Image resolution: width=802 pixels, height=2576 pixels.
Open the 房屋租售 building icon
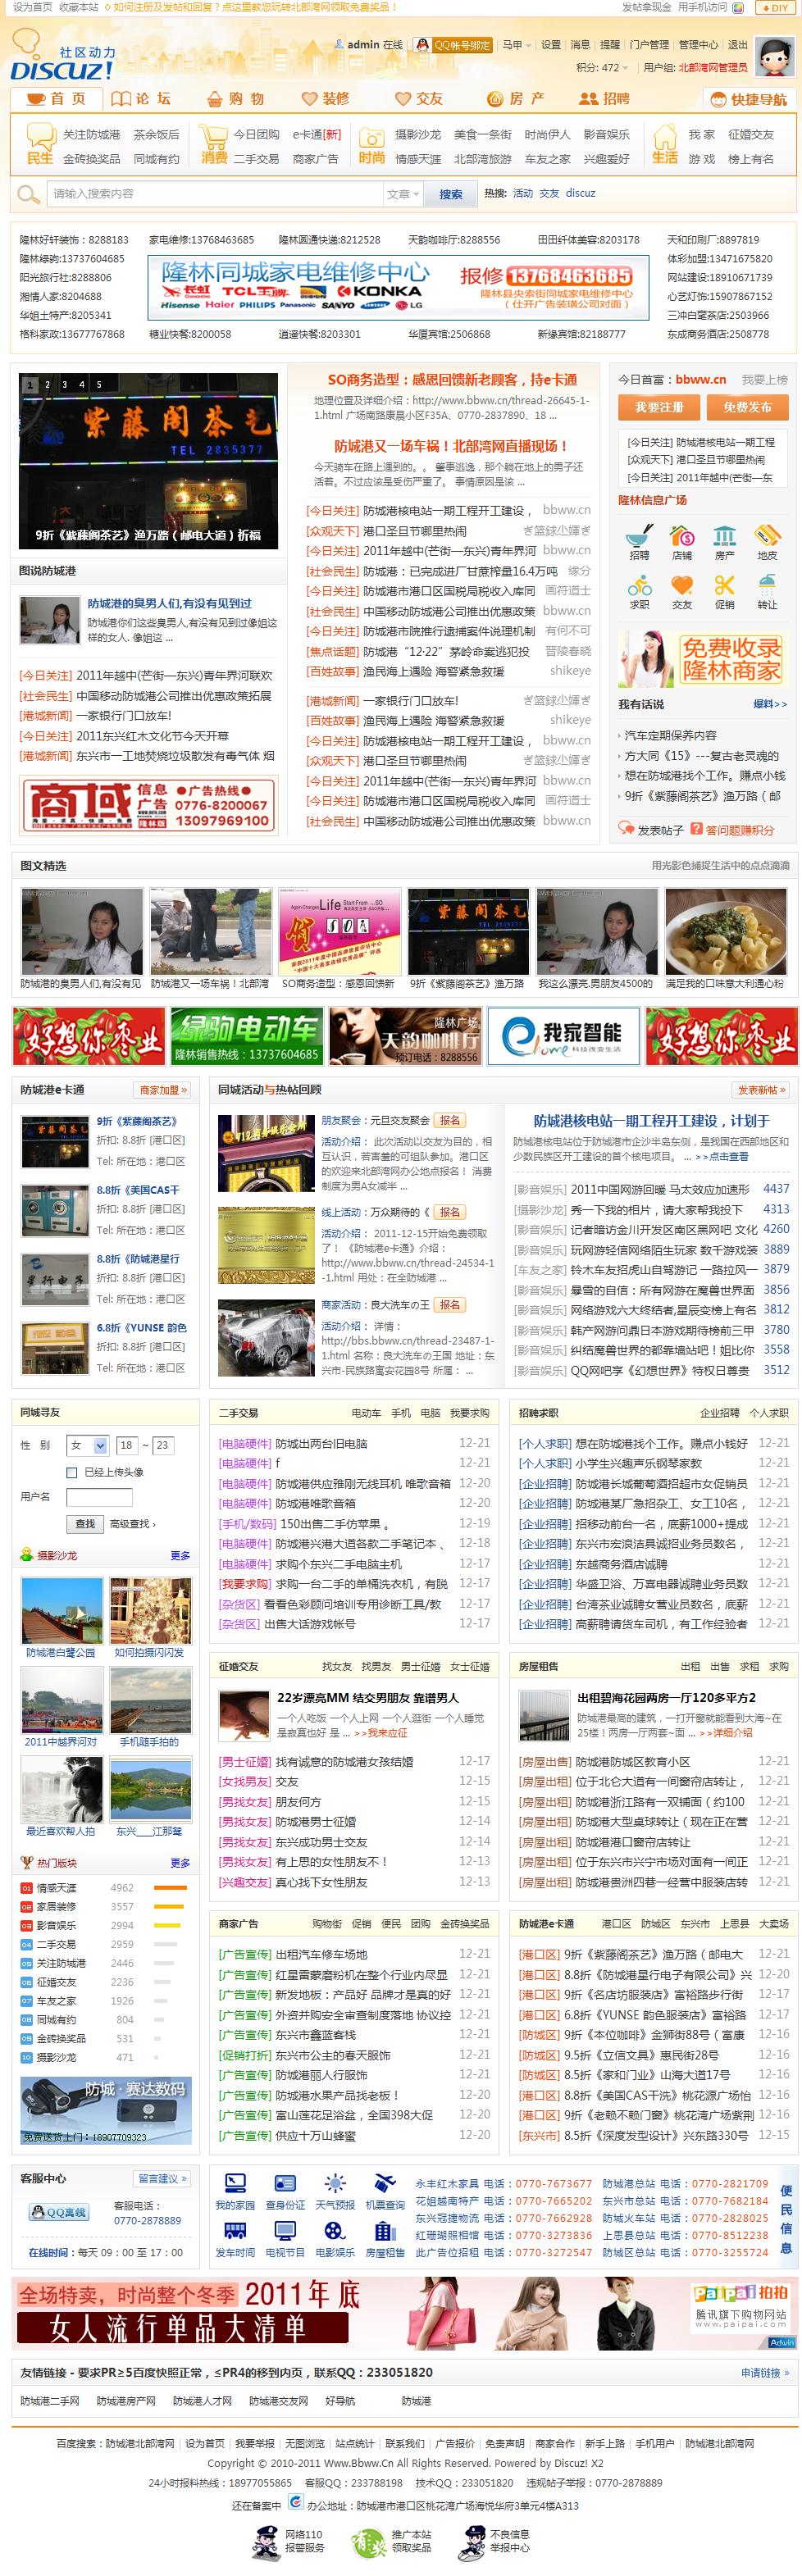(385, 2231)
